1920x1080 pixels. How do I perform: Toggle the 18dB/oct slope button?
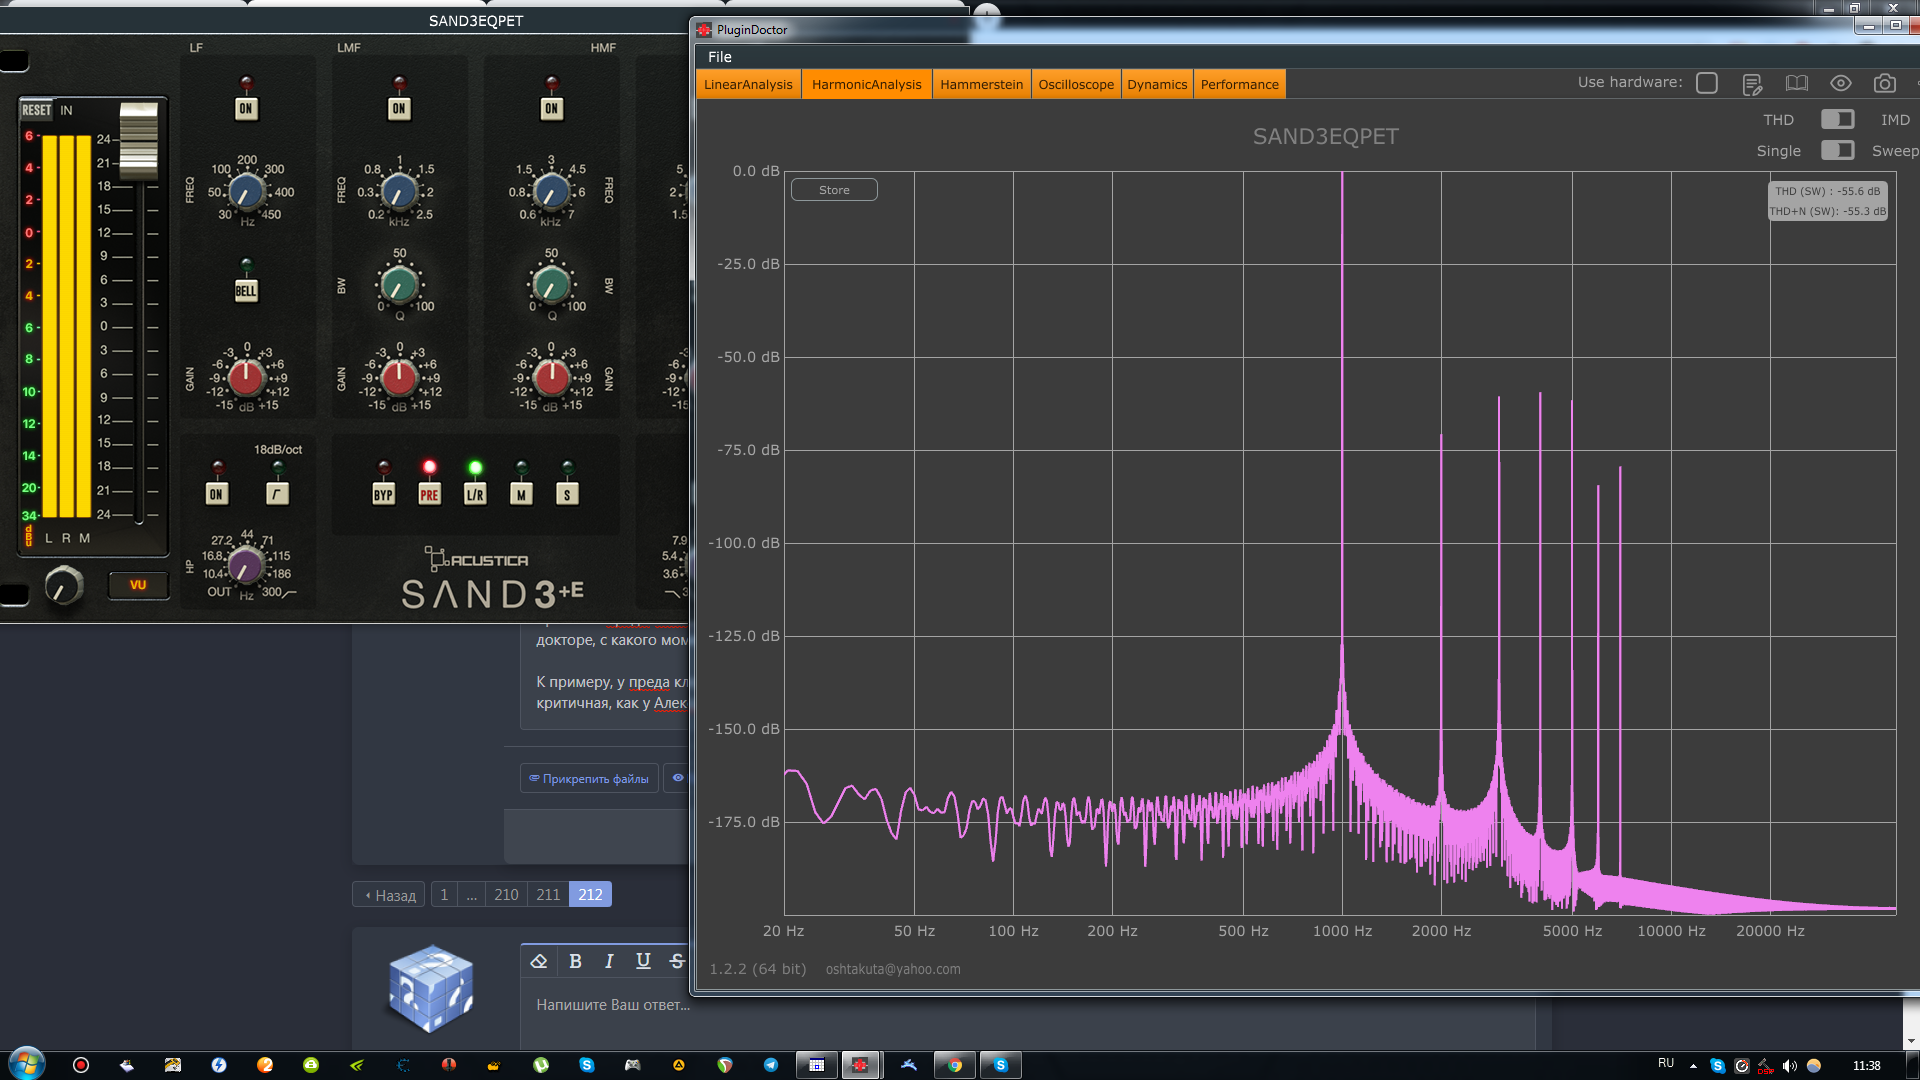[277, 494]
